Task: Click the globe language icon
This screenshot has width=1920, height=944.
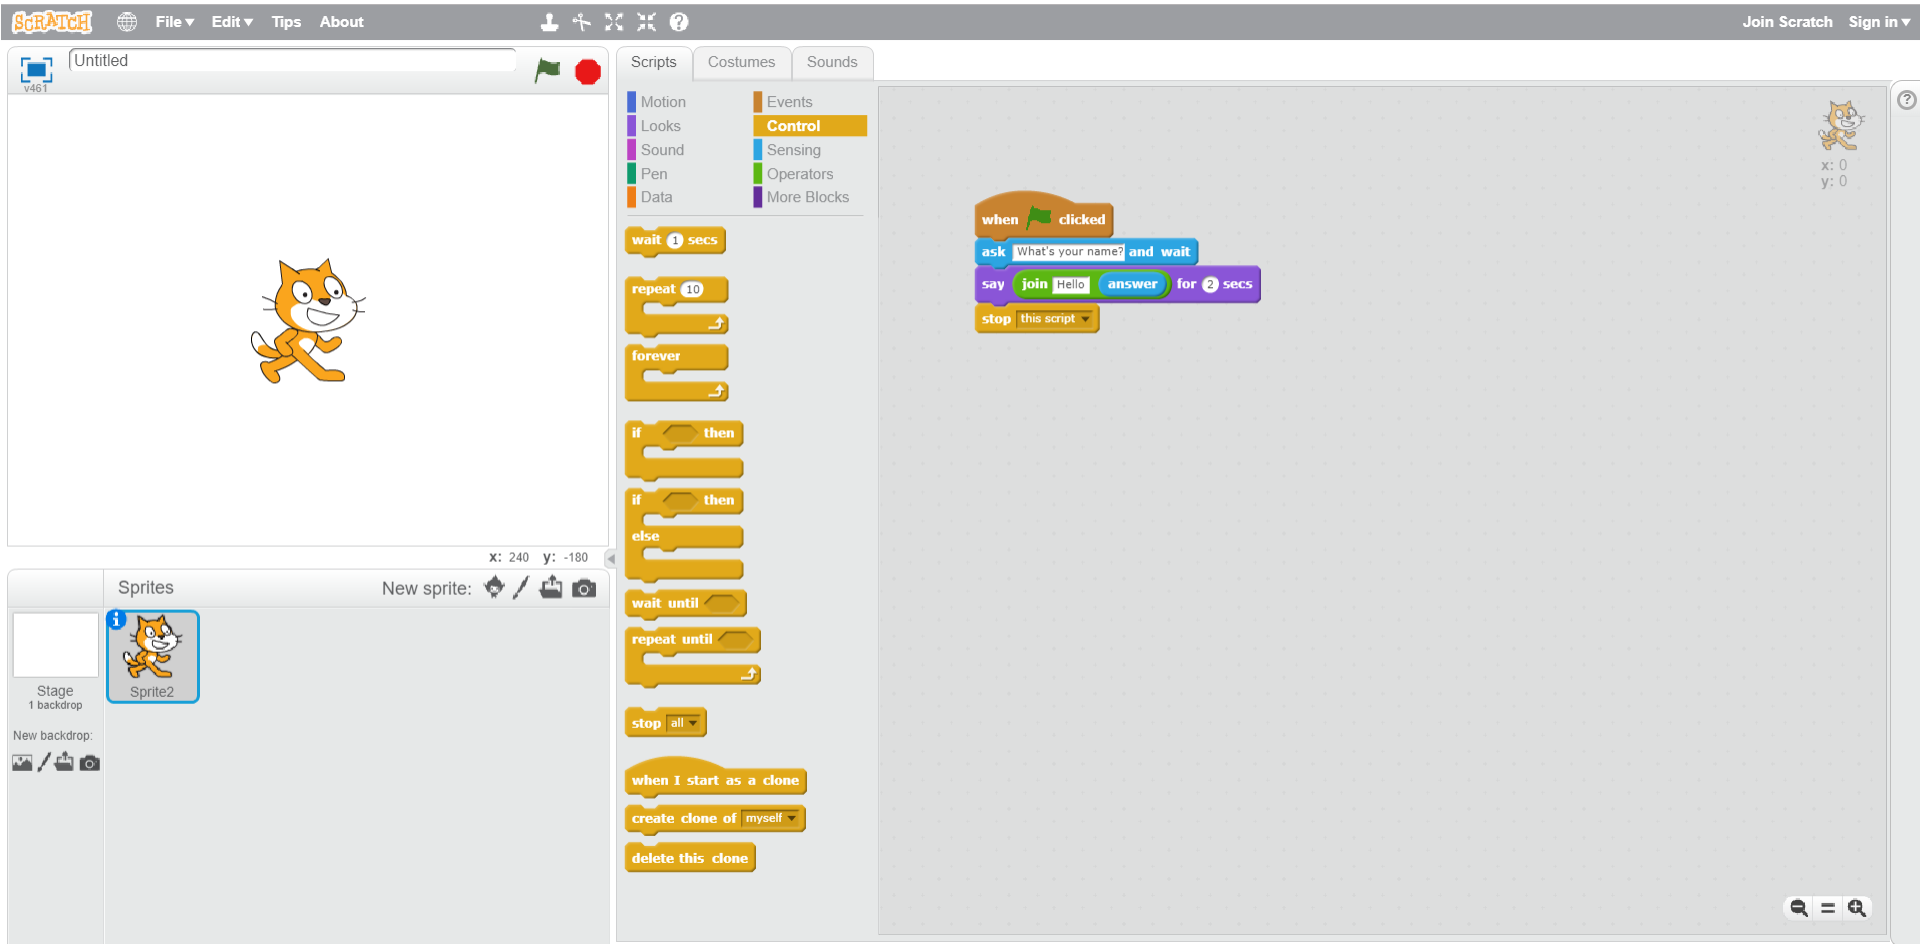Action: (127, 22)
